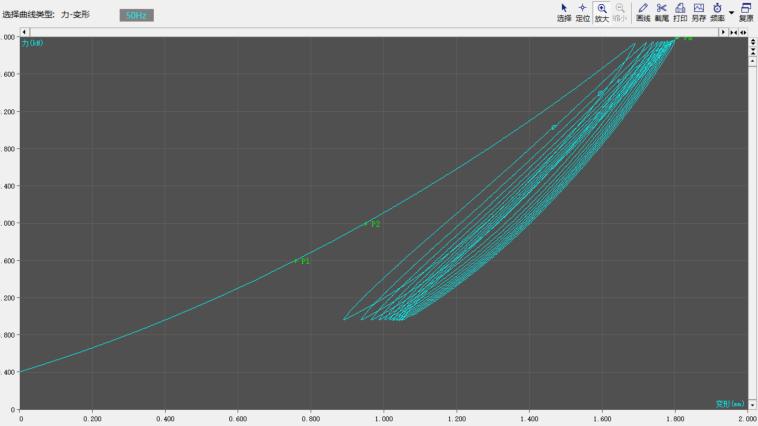
Task: Expand horizontal axis with outward arrows button
Action: click(743, 32)
